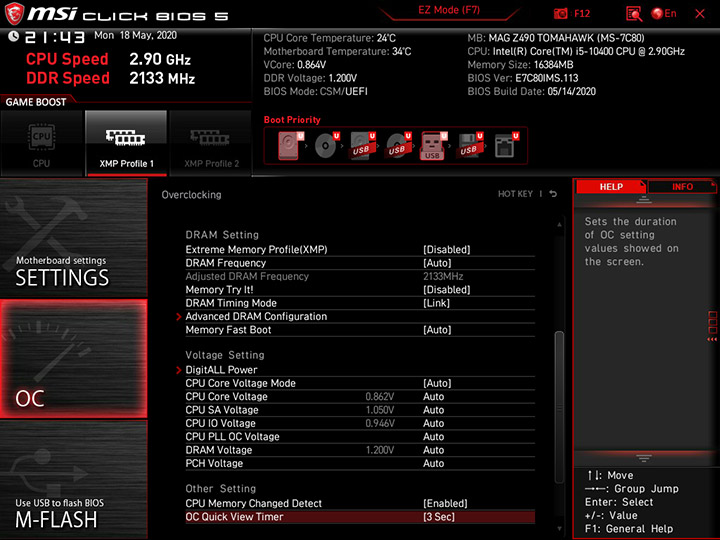Open the BIOS search magnifier icon
The image size is (720, 540).
pos(634,14)
